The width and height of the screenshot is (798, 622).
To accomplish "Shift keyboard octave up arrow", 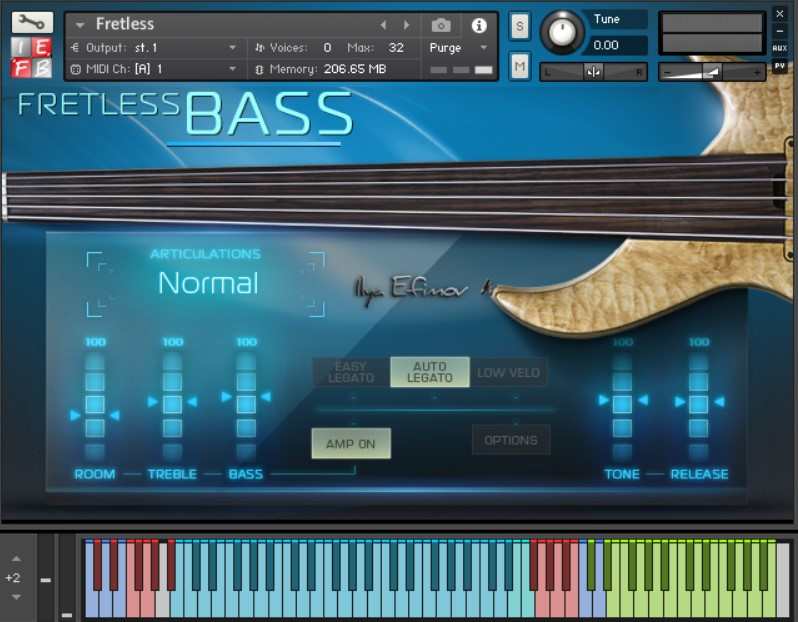I will coord(16,558).
